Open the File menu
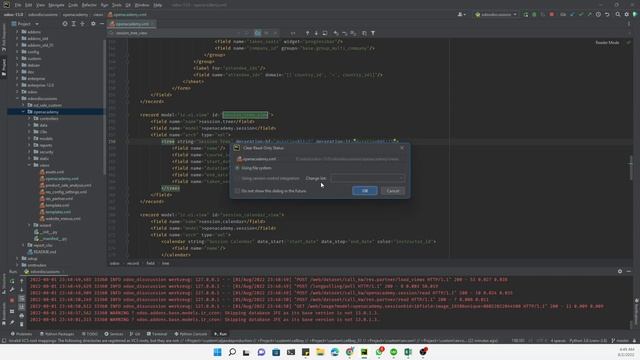The height and width of the screenshot is (360, 640). click(x=18, y=5)
